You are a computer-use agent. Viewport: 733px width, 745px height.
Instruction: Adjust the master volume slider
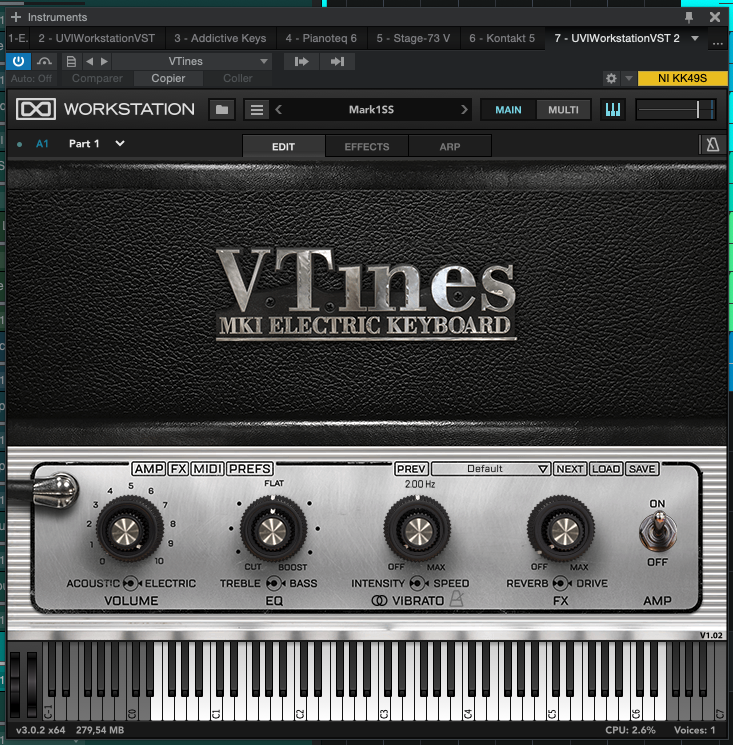click(x=676, y=110)
